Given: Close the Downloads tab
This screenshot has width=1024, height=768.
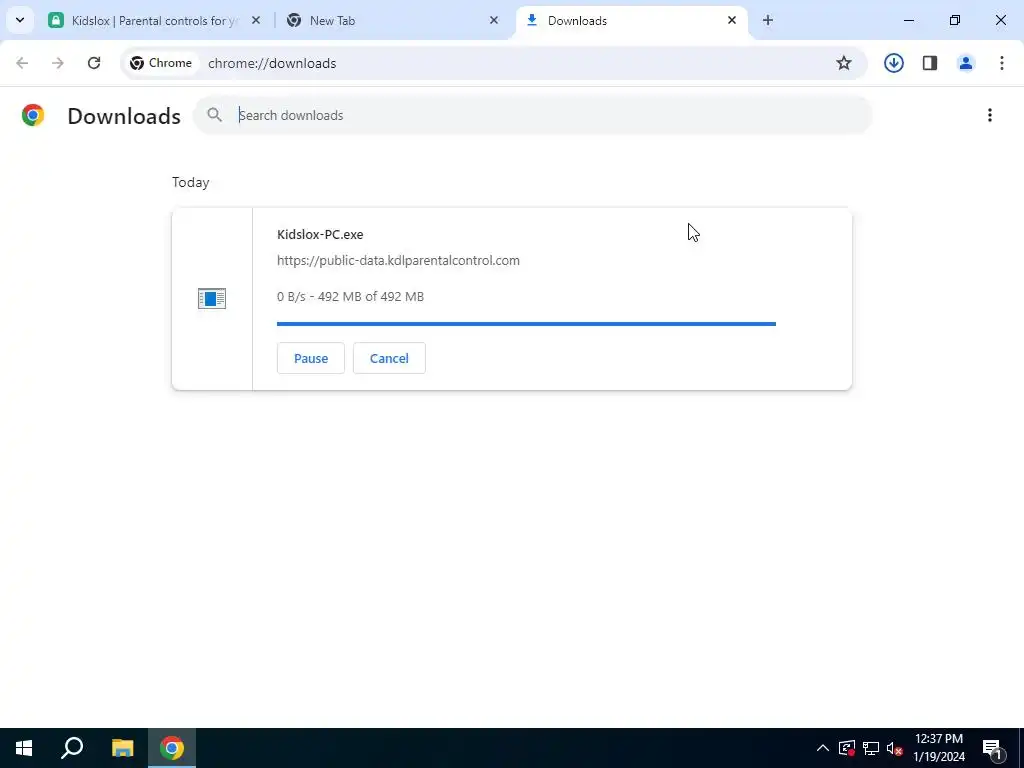Looking at the screenshot, I should point(731,20).
